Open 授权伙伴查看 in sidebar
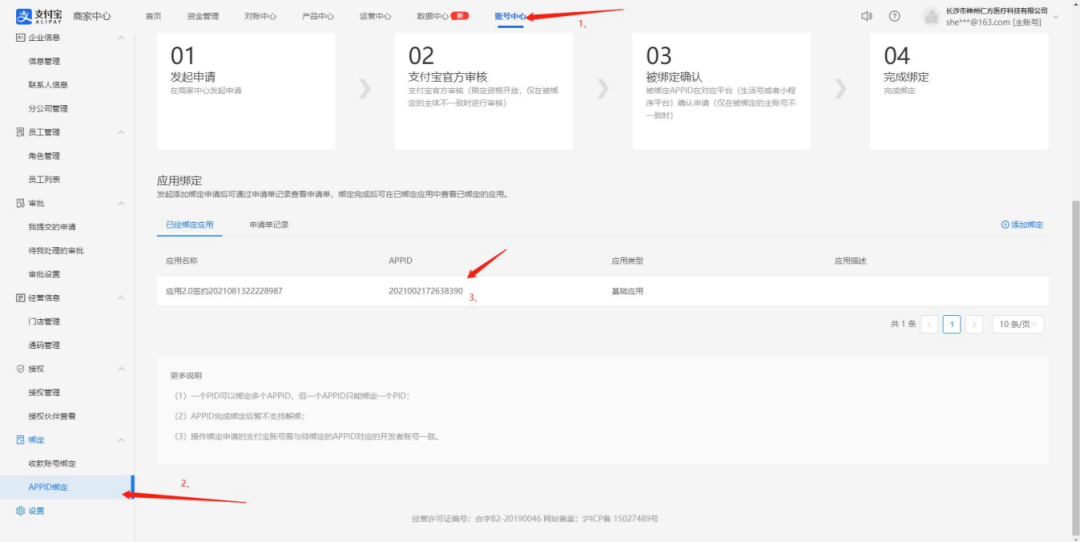The image size is (1080, 542). coord(52,416)
